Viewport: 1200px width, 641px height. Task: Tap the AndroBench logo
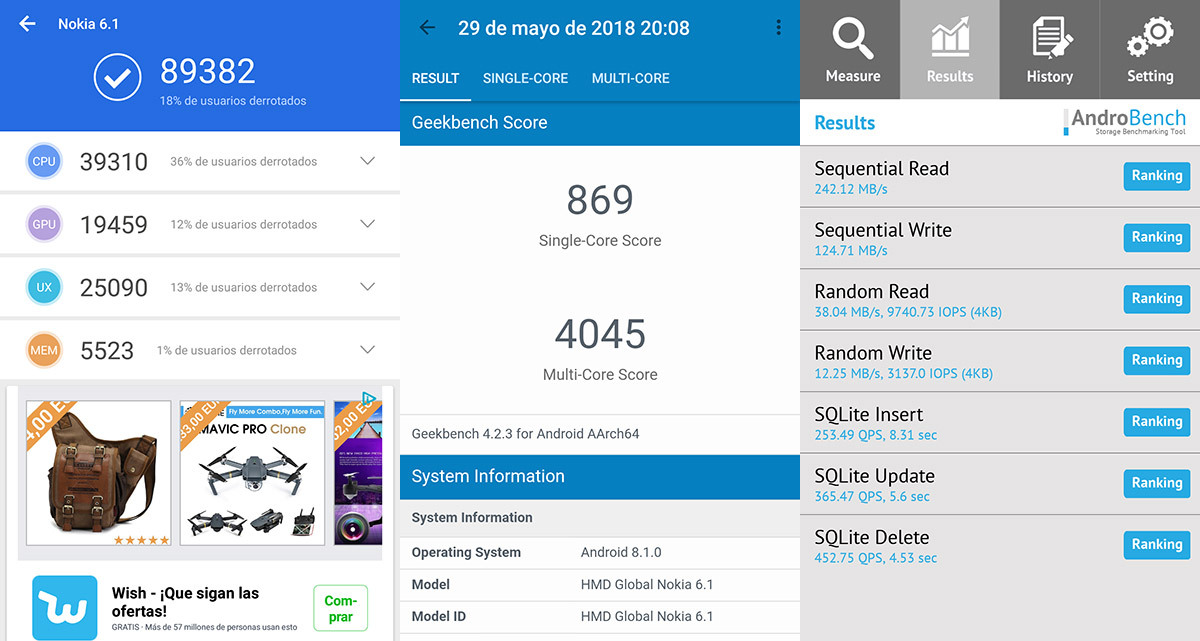point(1125,122)
